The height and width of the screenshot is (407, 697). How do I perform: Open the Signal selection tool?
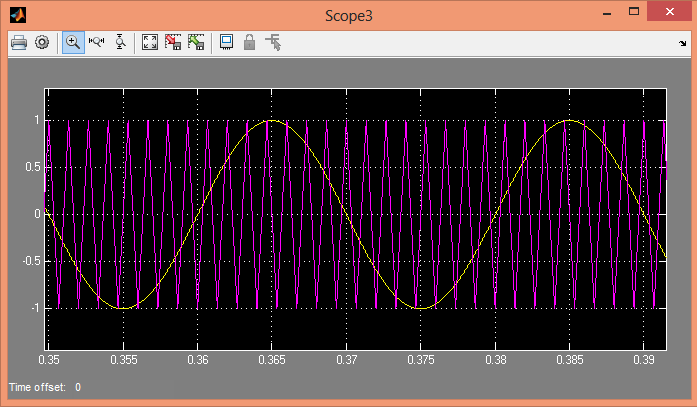click(x=272, y=42)
